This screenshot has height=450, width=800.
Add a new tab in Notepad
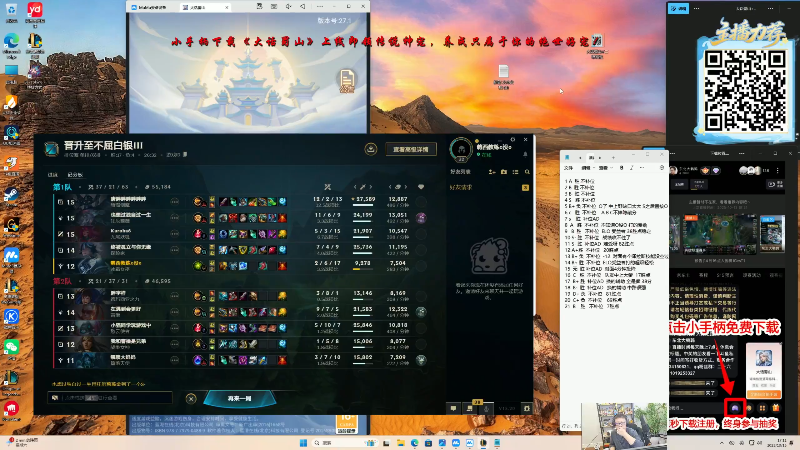coord(614,157)
